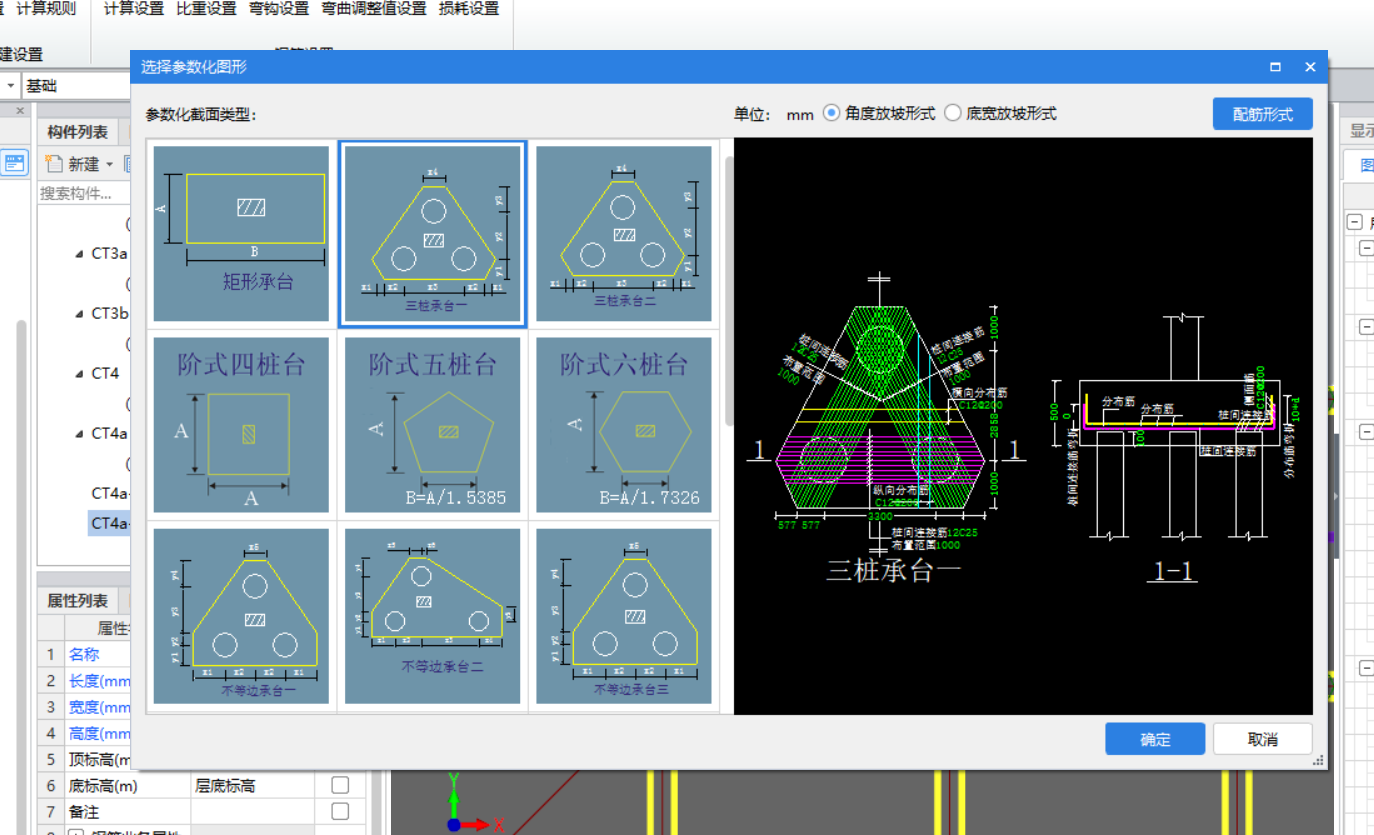This screenshot has height=835, width=1374.
Task: Collapse the CT3b tree node
Action: (x=79, y=314)
